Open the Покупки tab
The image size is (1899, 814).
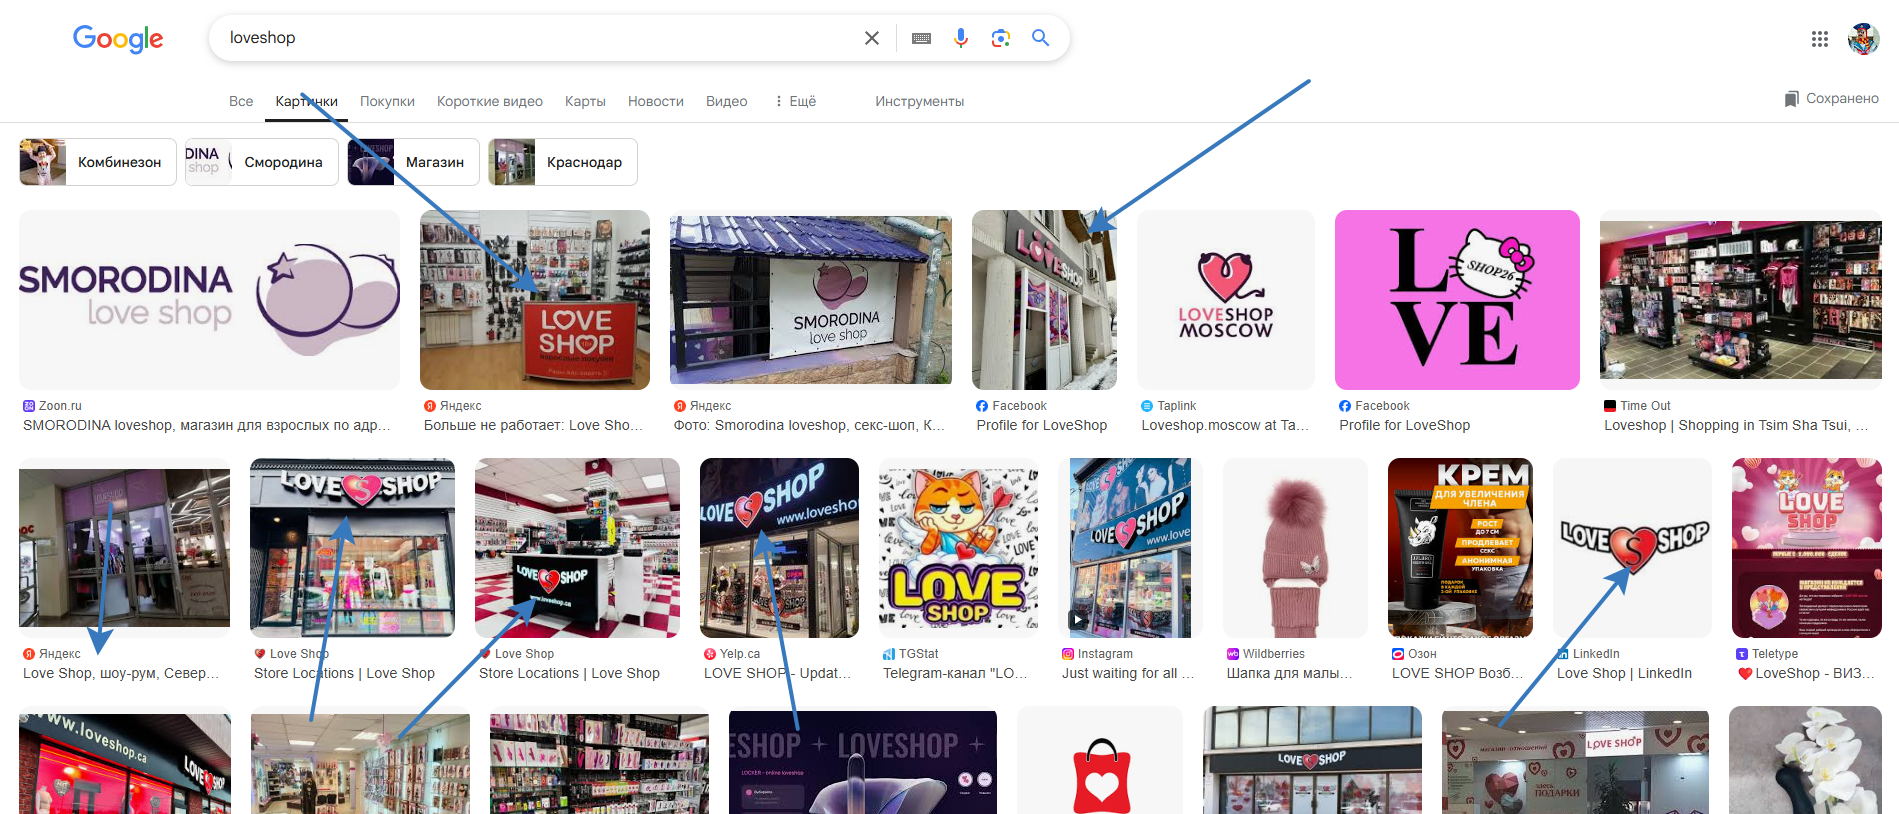click(x=387, y=101)
